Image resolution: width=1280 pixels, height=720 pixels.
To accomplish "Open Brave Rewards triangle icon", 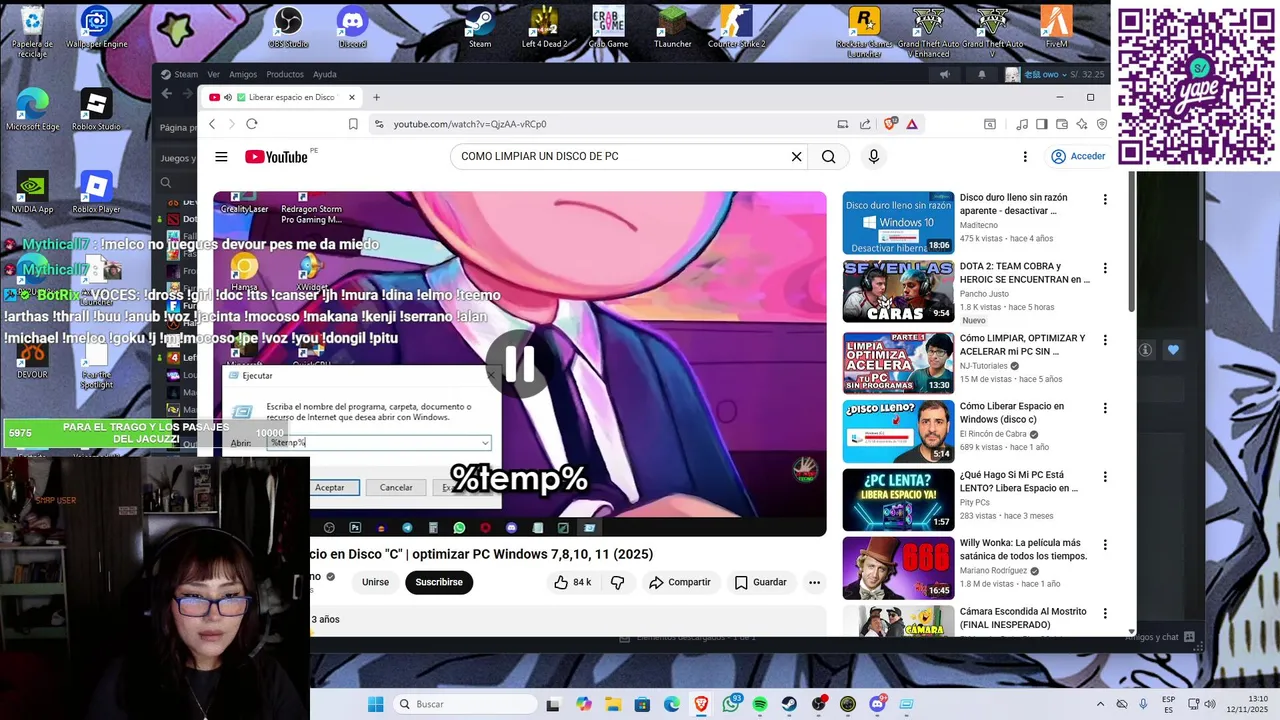I will pos(912,124).
